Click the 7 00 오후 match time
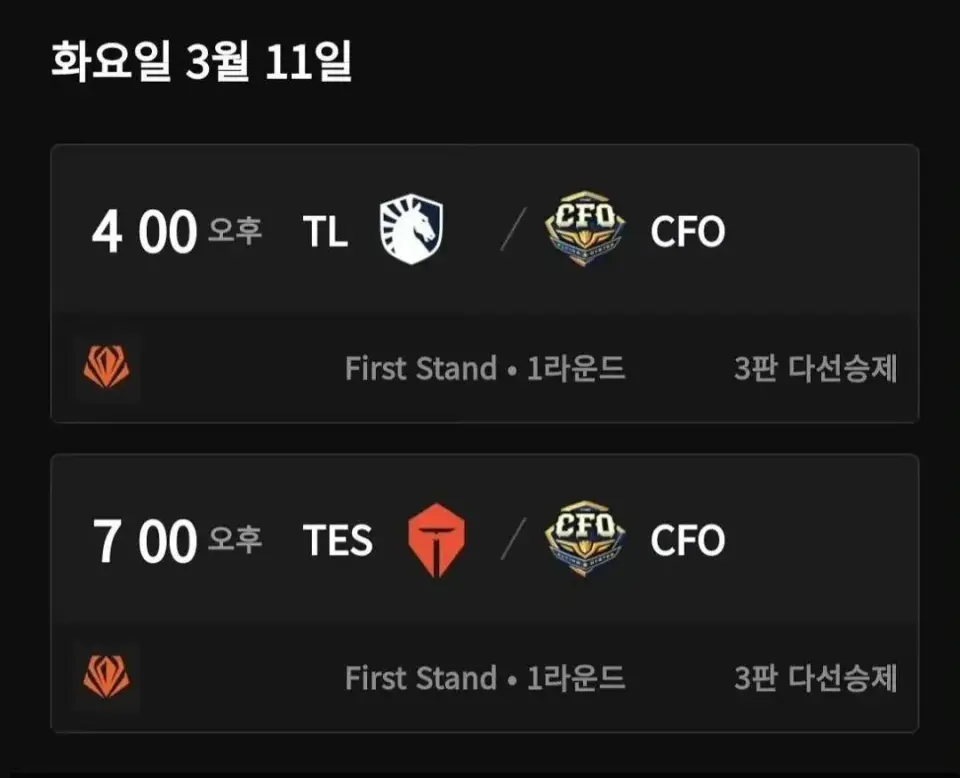Image resolution: width=960 pixels, height=778 pixels. pos(177,540)
